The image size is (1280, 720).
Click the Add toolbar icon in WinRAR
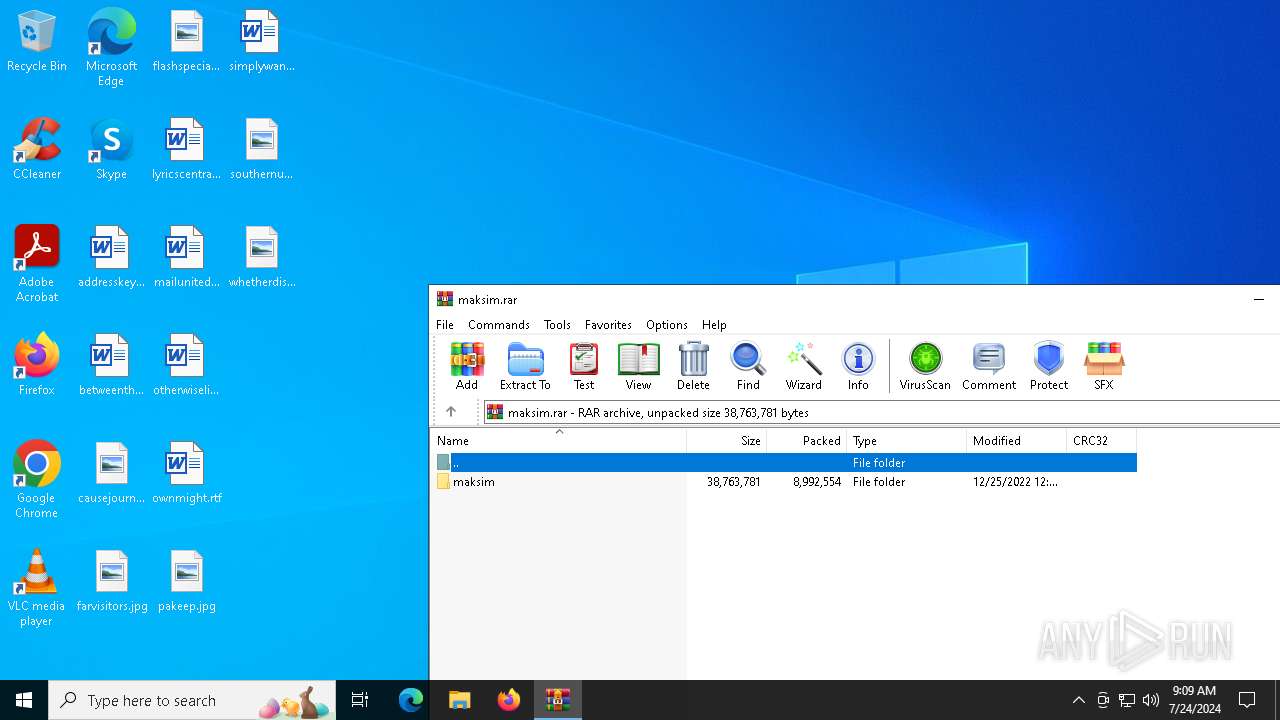point(467,366)
